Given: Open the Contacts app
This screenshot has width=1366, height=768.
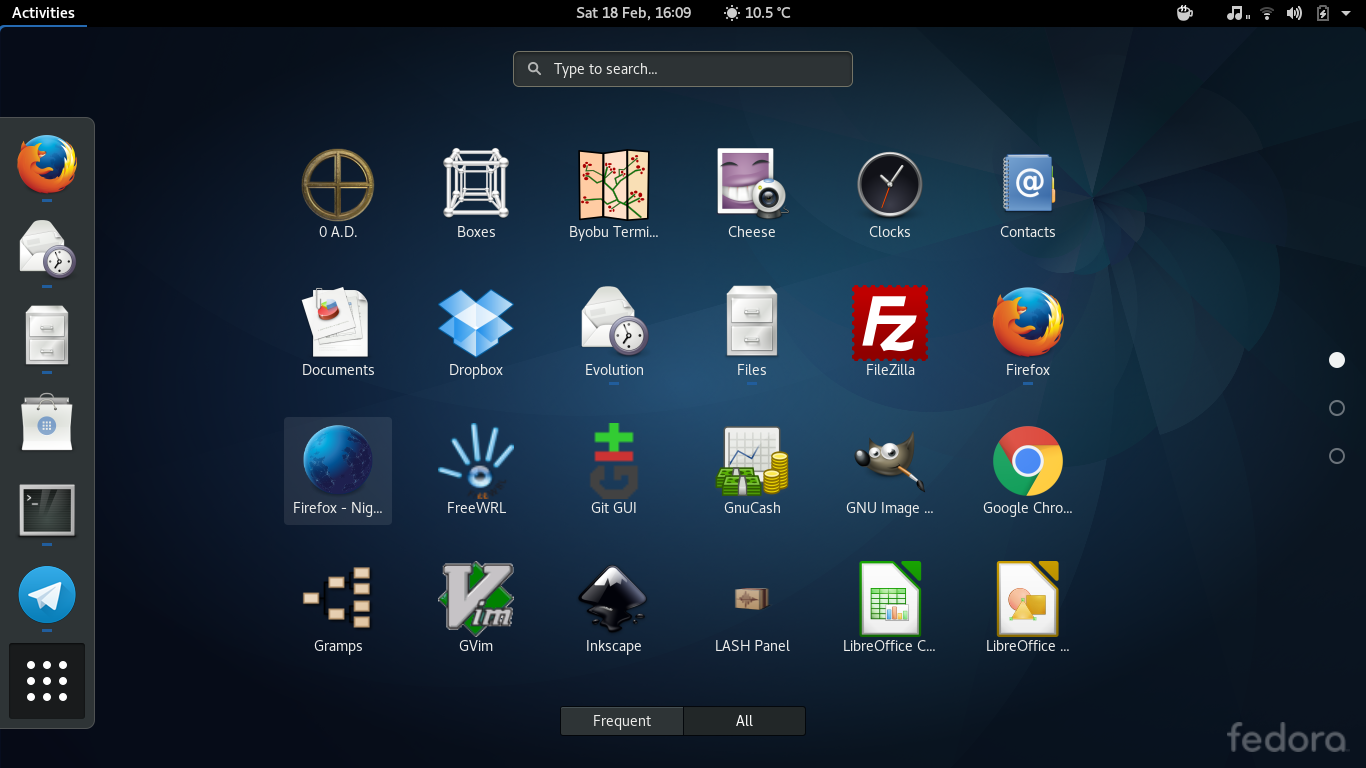Looking at the screenshot, I should point(1028,185).
